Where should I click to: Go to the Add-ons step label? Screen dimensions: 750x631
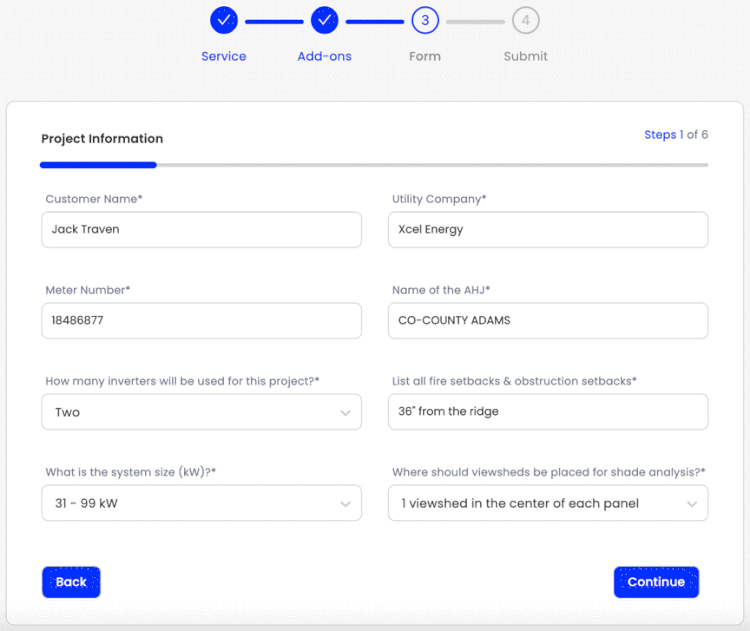pyautogui.click(x=324, y=56)
